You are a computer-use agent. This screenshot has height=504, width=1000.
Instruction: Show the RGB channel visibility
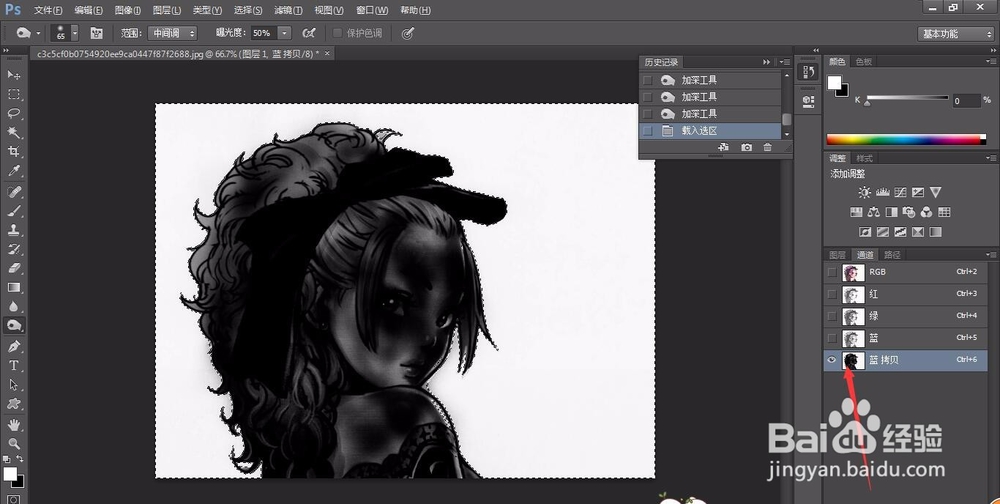point(832,272)
